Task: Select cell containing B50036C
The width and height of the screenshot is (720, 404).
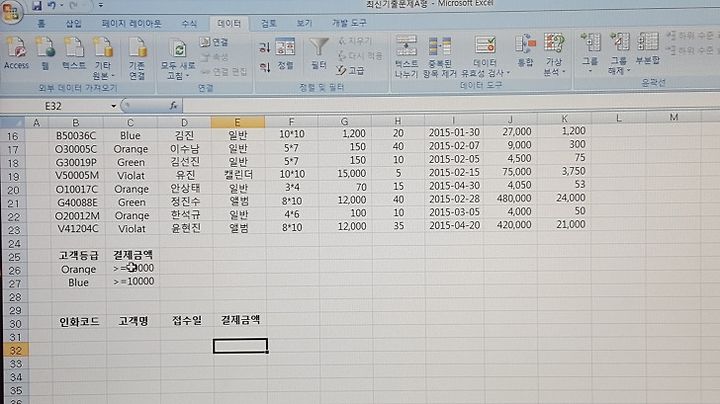Action: click(76, 136)
